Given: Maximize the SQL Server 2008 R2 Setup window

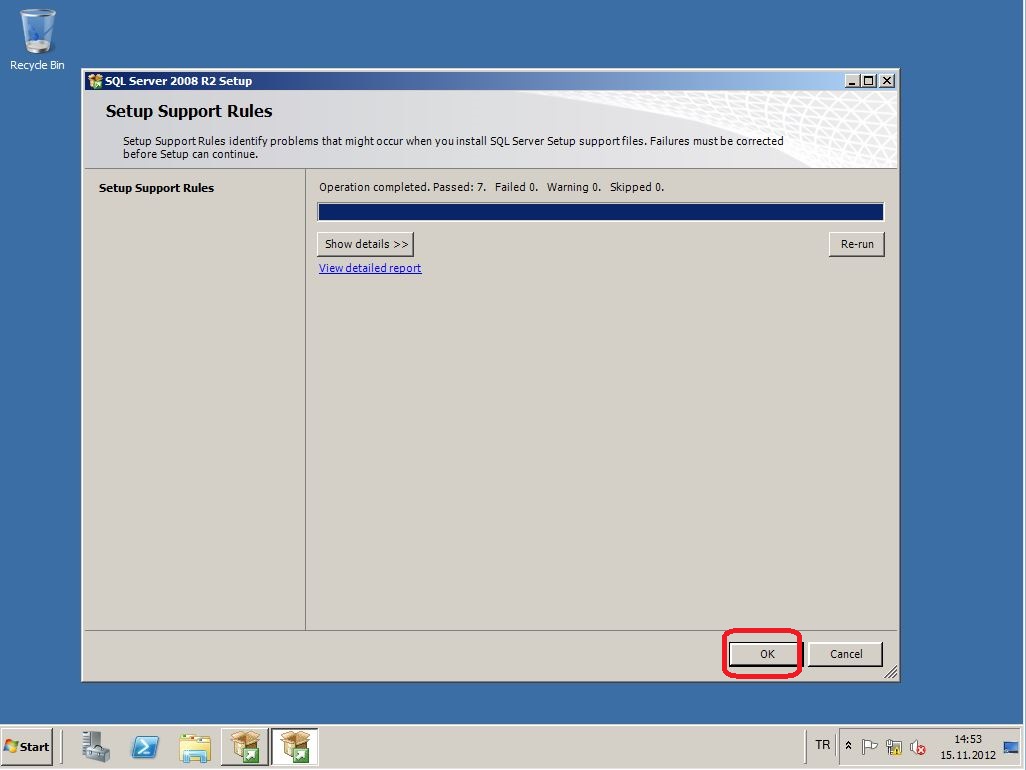Looking at the screenshot, I should click(x=868, y=80).
